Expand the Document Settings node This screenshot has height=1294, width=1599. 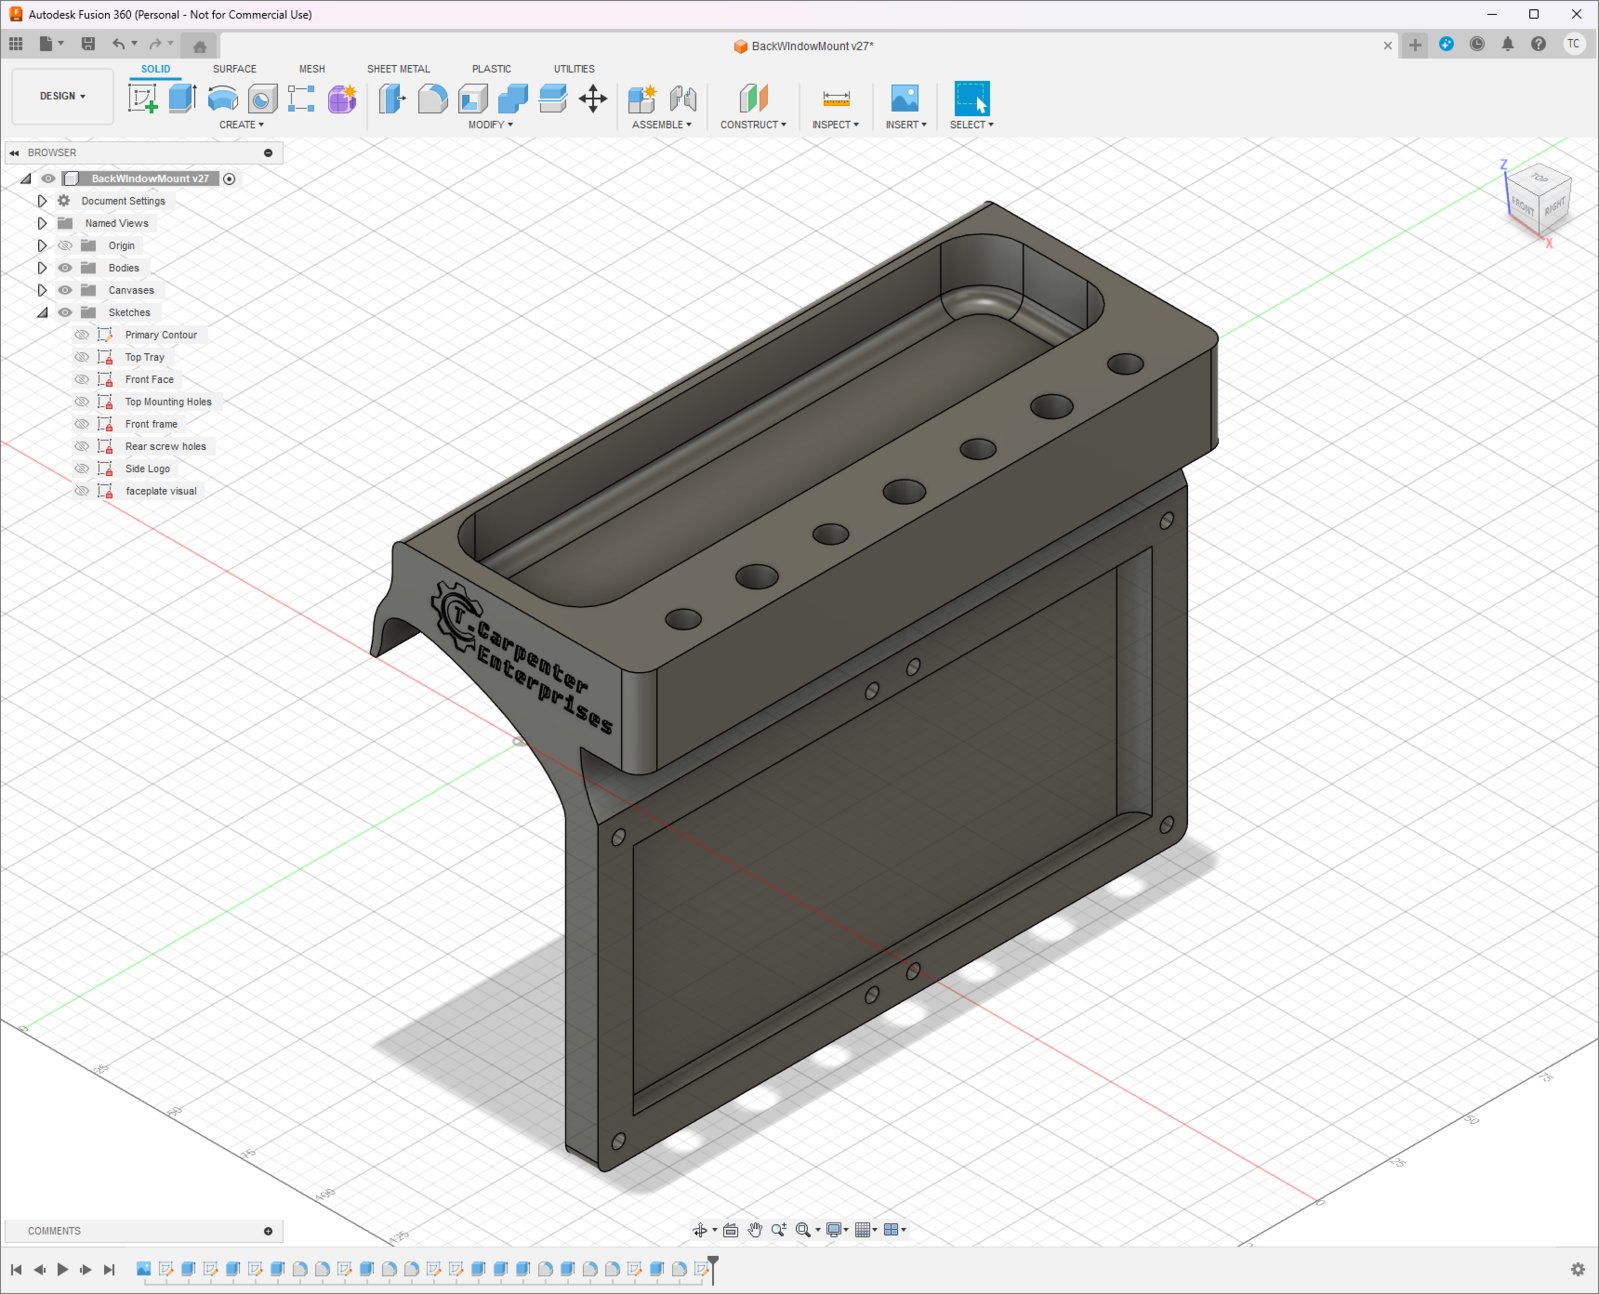tap(42, 201)
